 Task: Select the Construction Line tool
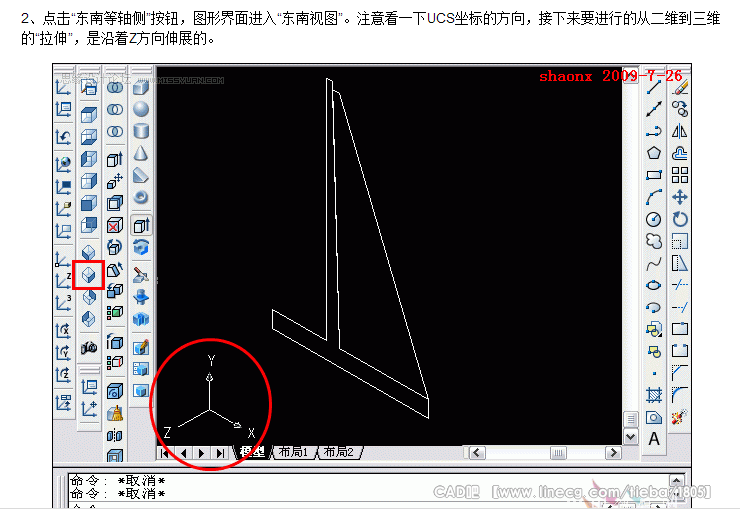[654, 109]
